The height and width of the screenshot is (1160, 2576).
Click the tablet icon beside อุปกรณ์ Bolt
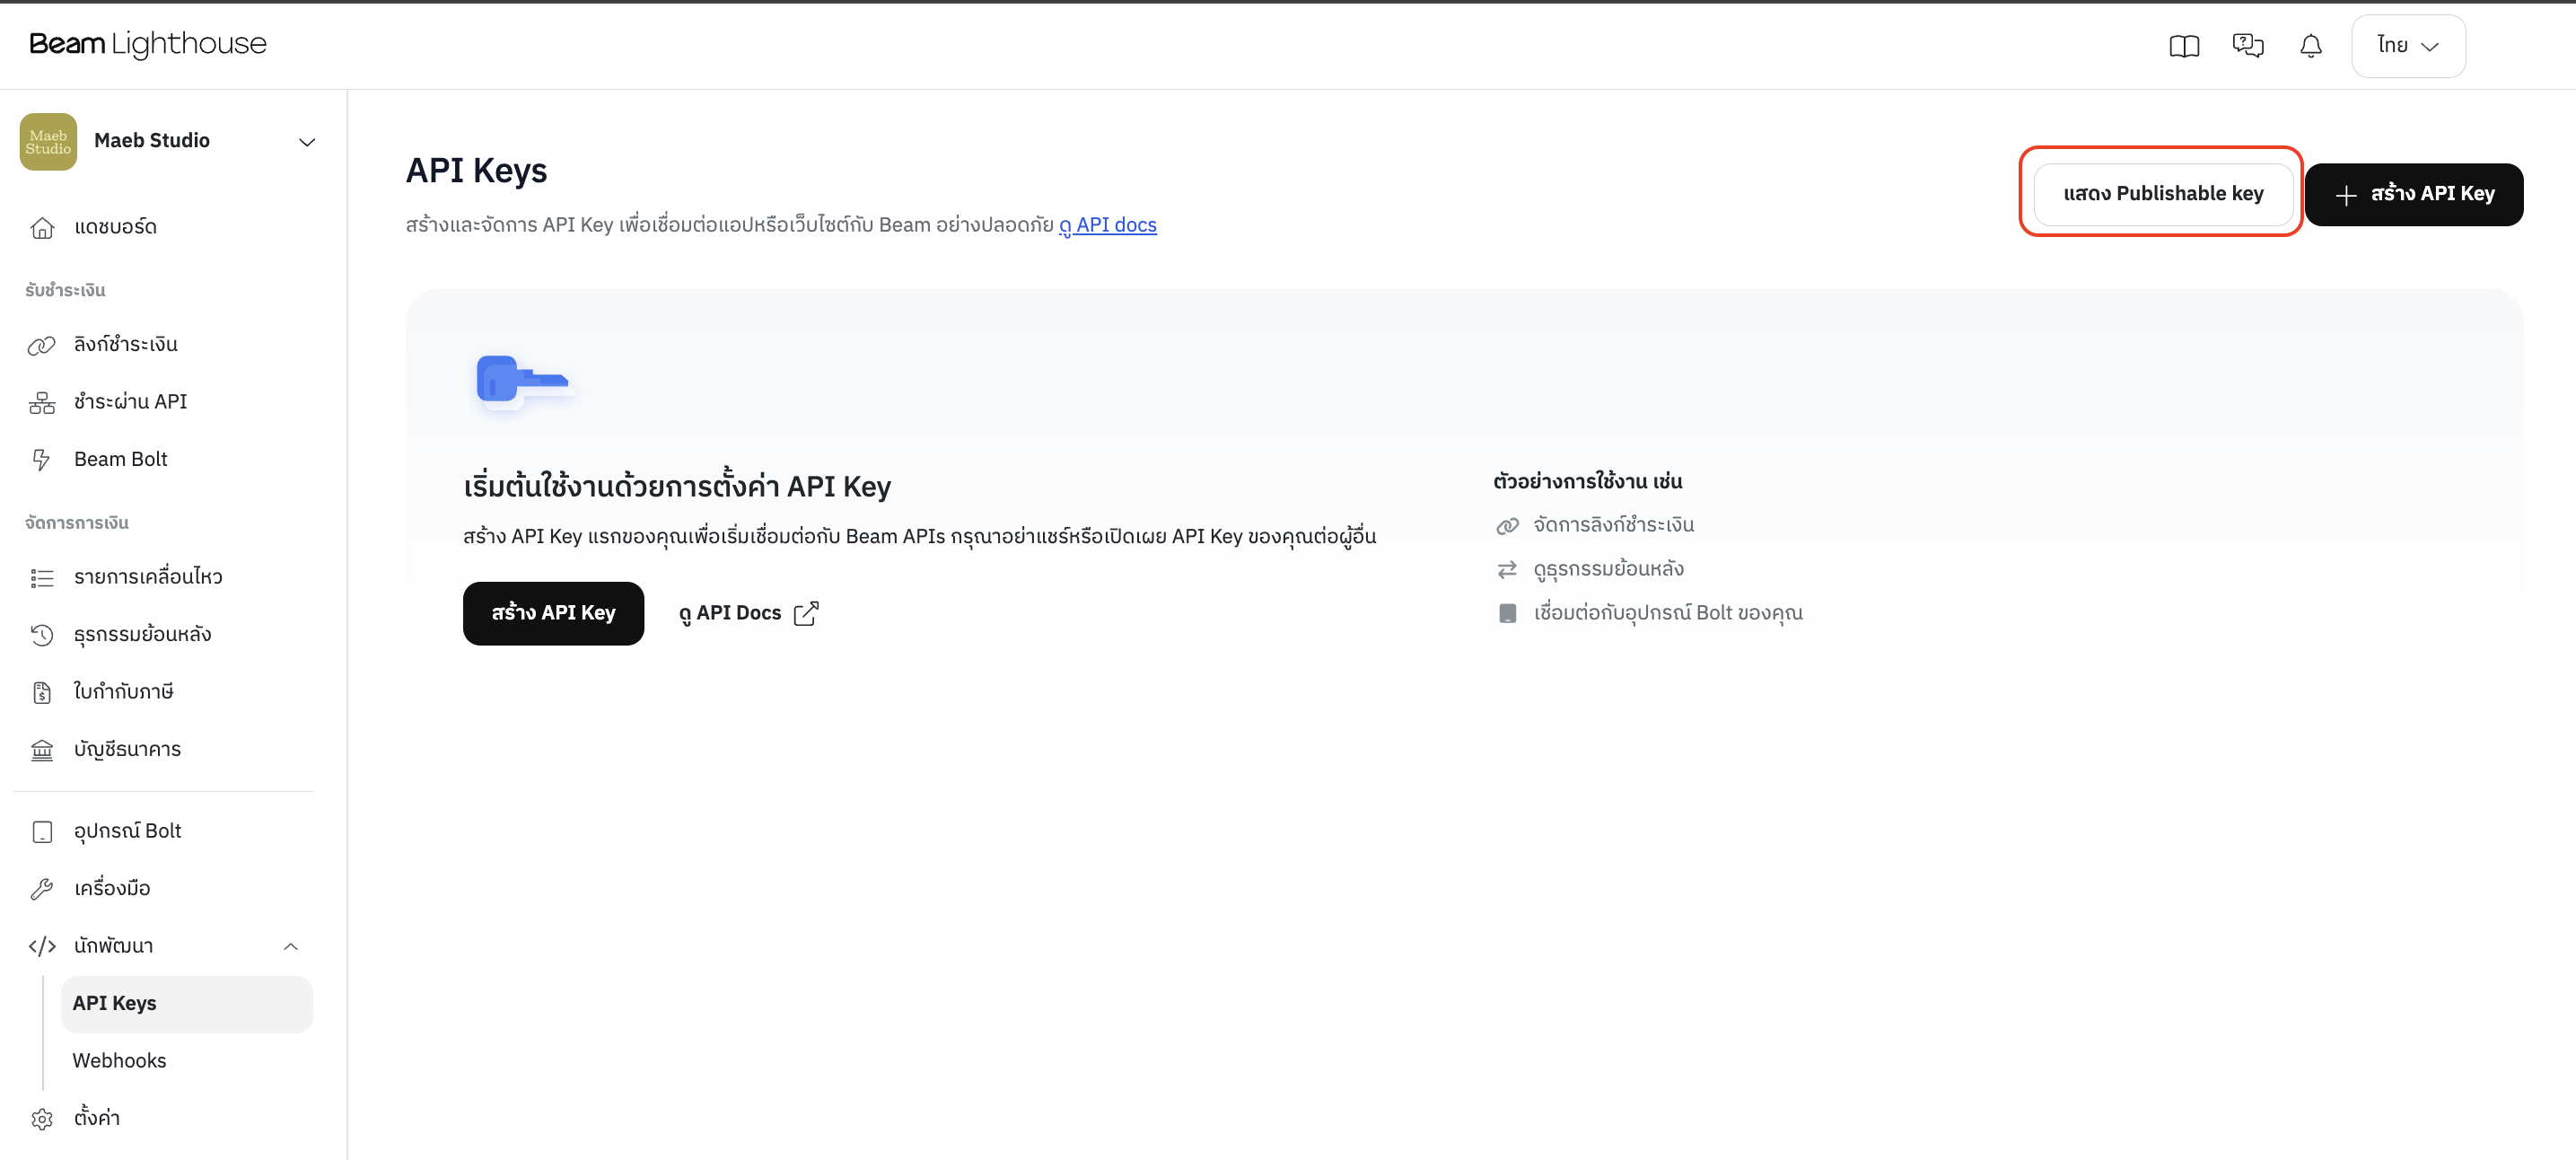(42, 832)
